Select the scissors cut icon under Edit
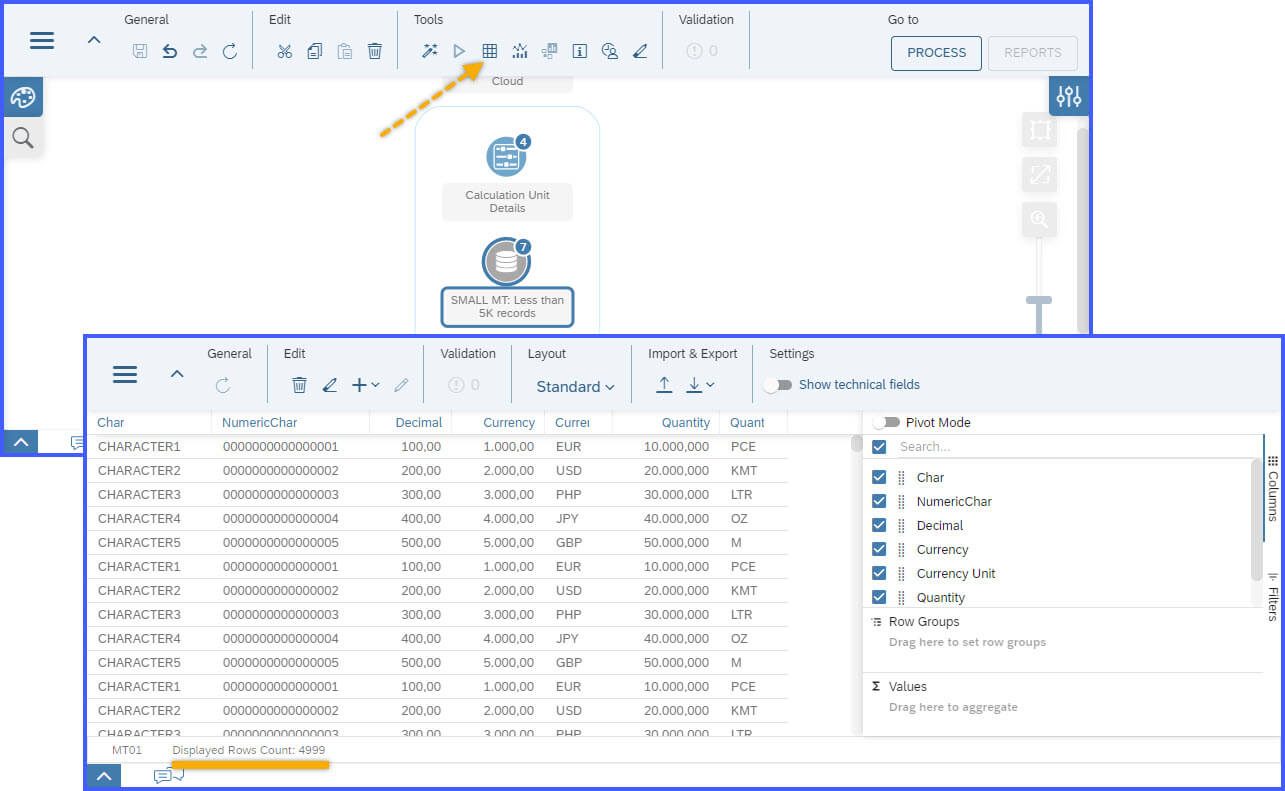Viewport: 1285px width, 791px height. 284,50
